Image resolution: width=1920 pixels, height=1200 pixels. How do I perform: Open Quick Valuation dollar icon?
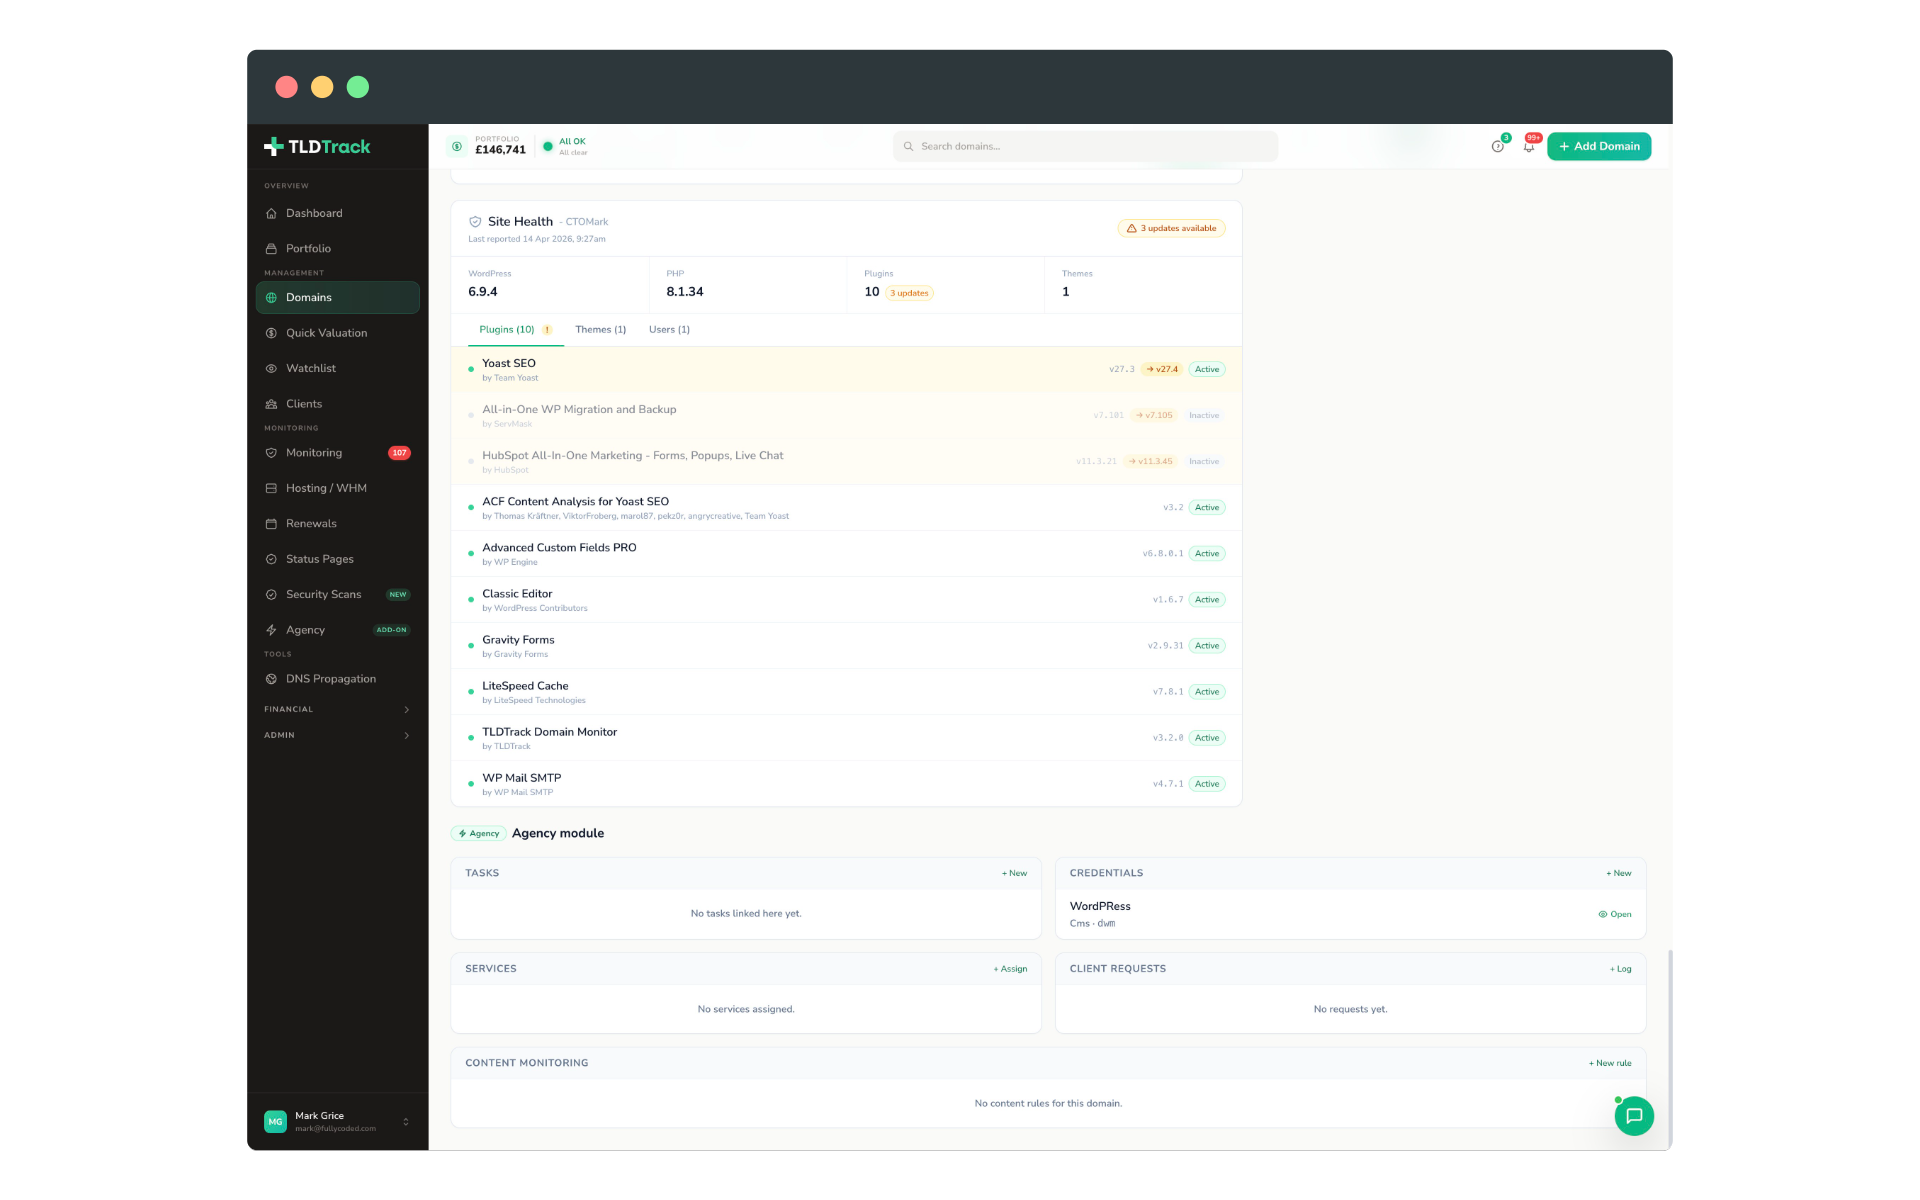click(271, 333)
